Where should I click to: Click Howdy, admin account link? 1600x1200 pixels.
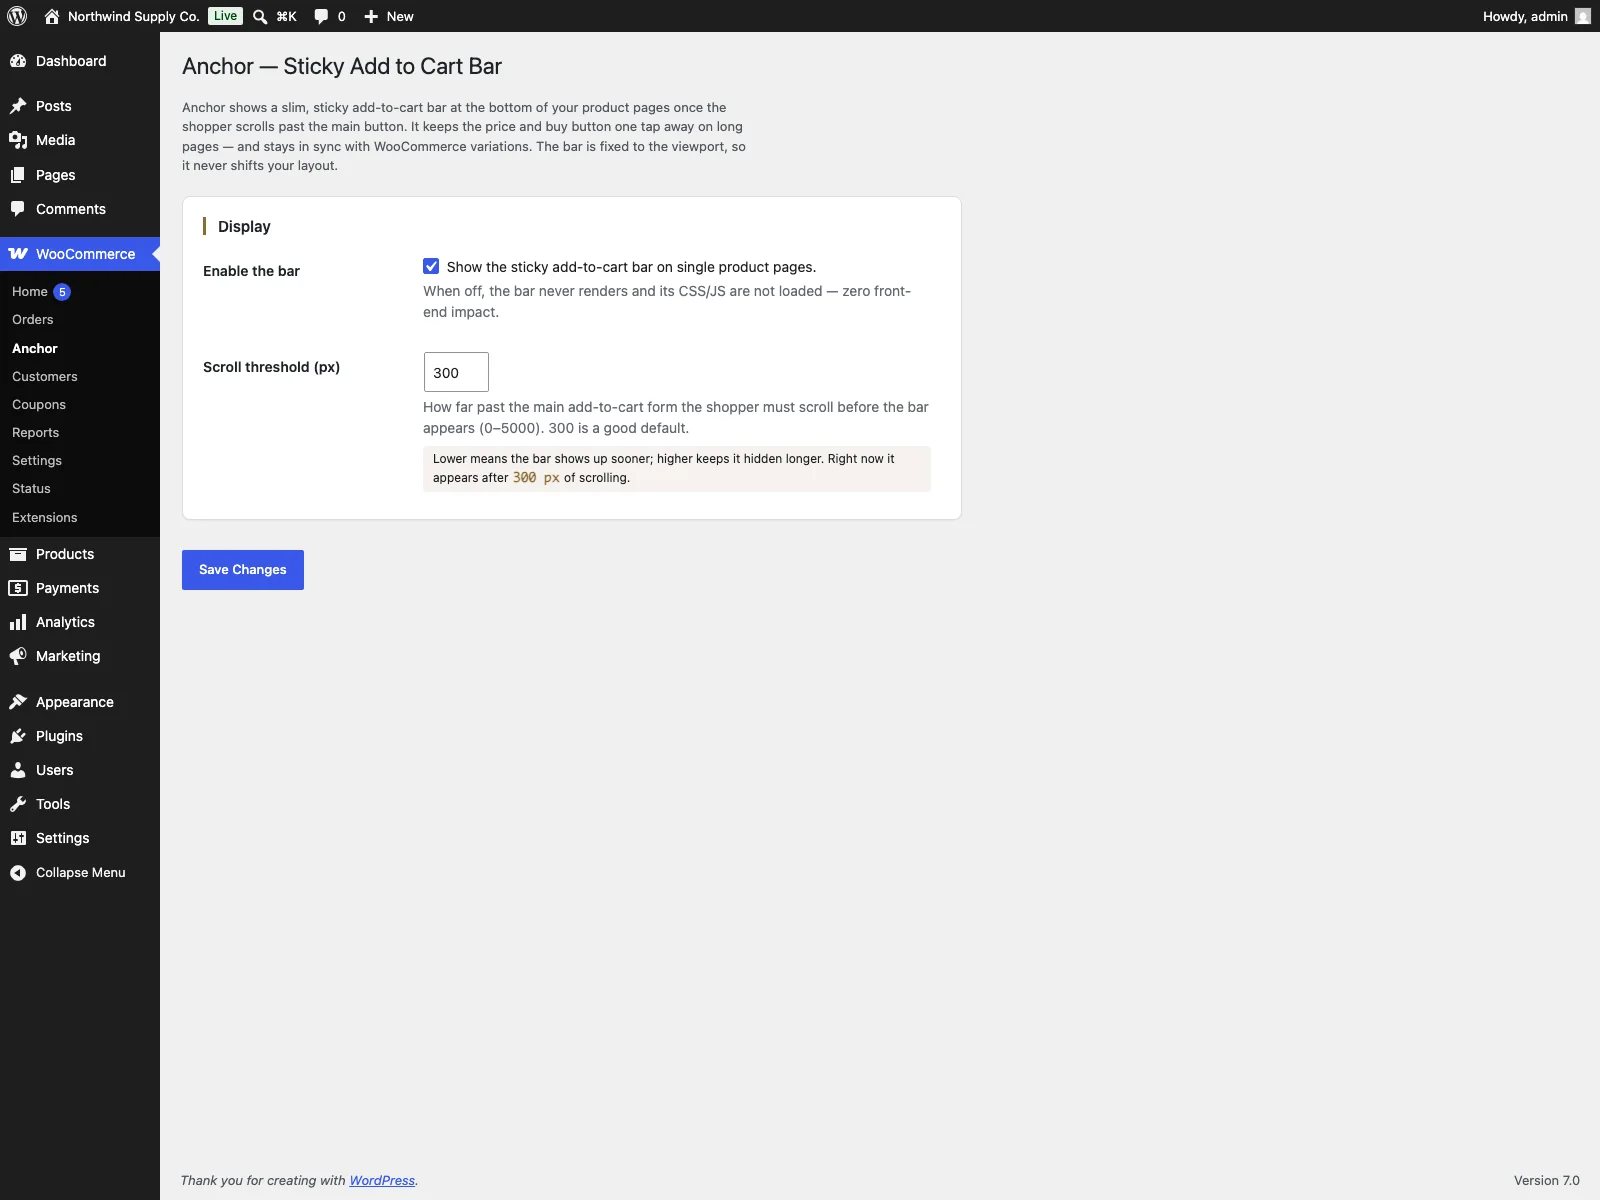tap(1525, 16)
